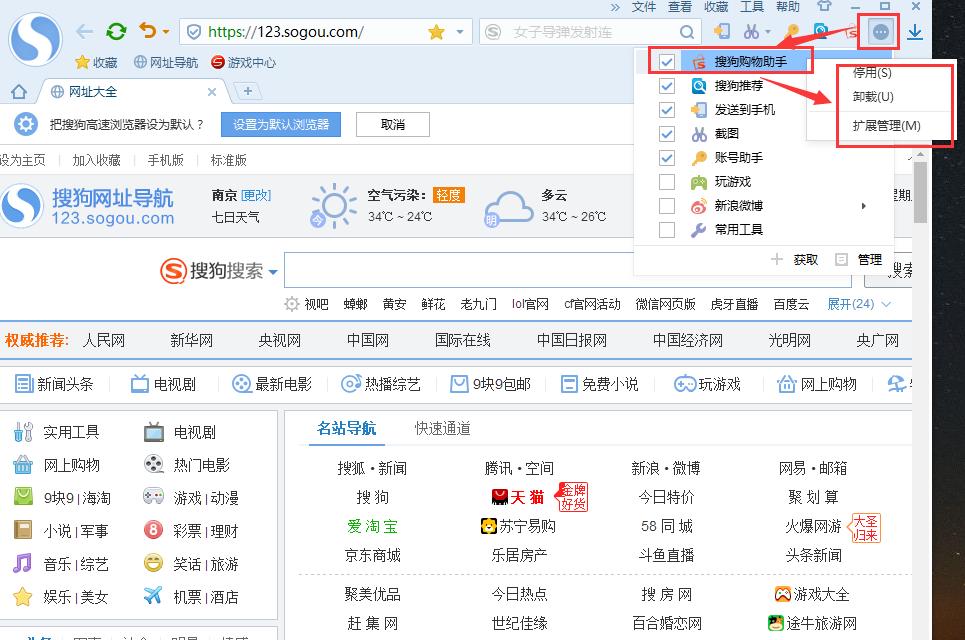This screenshot has height=640, width=965.
Task: Check 新浪微博 checkbox
Action: tap(667, 206)
